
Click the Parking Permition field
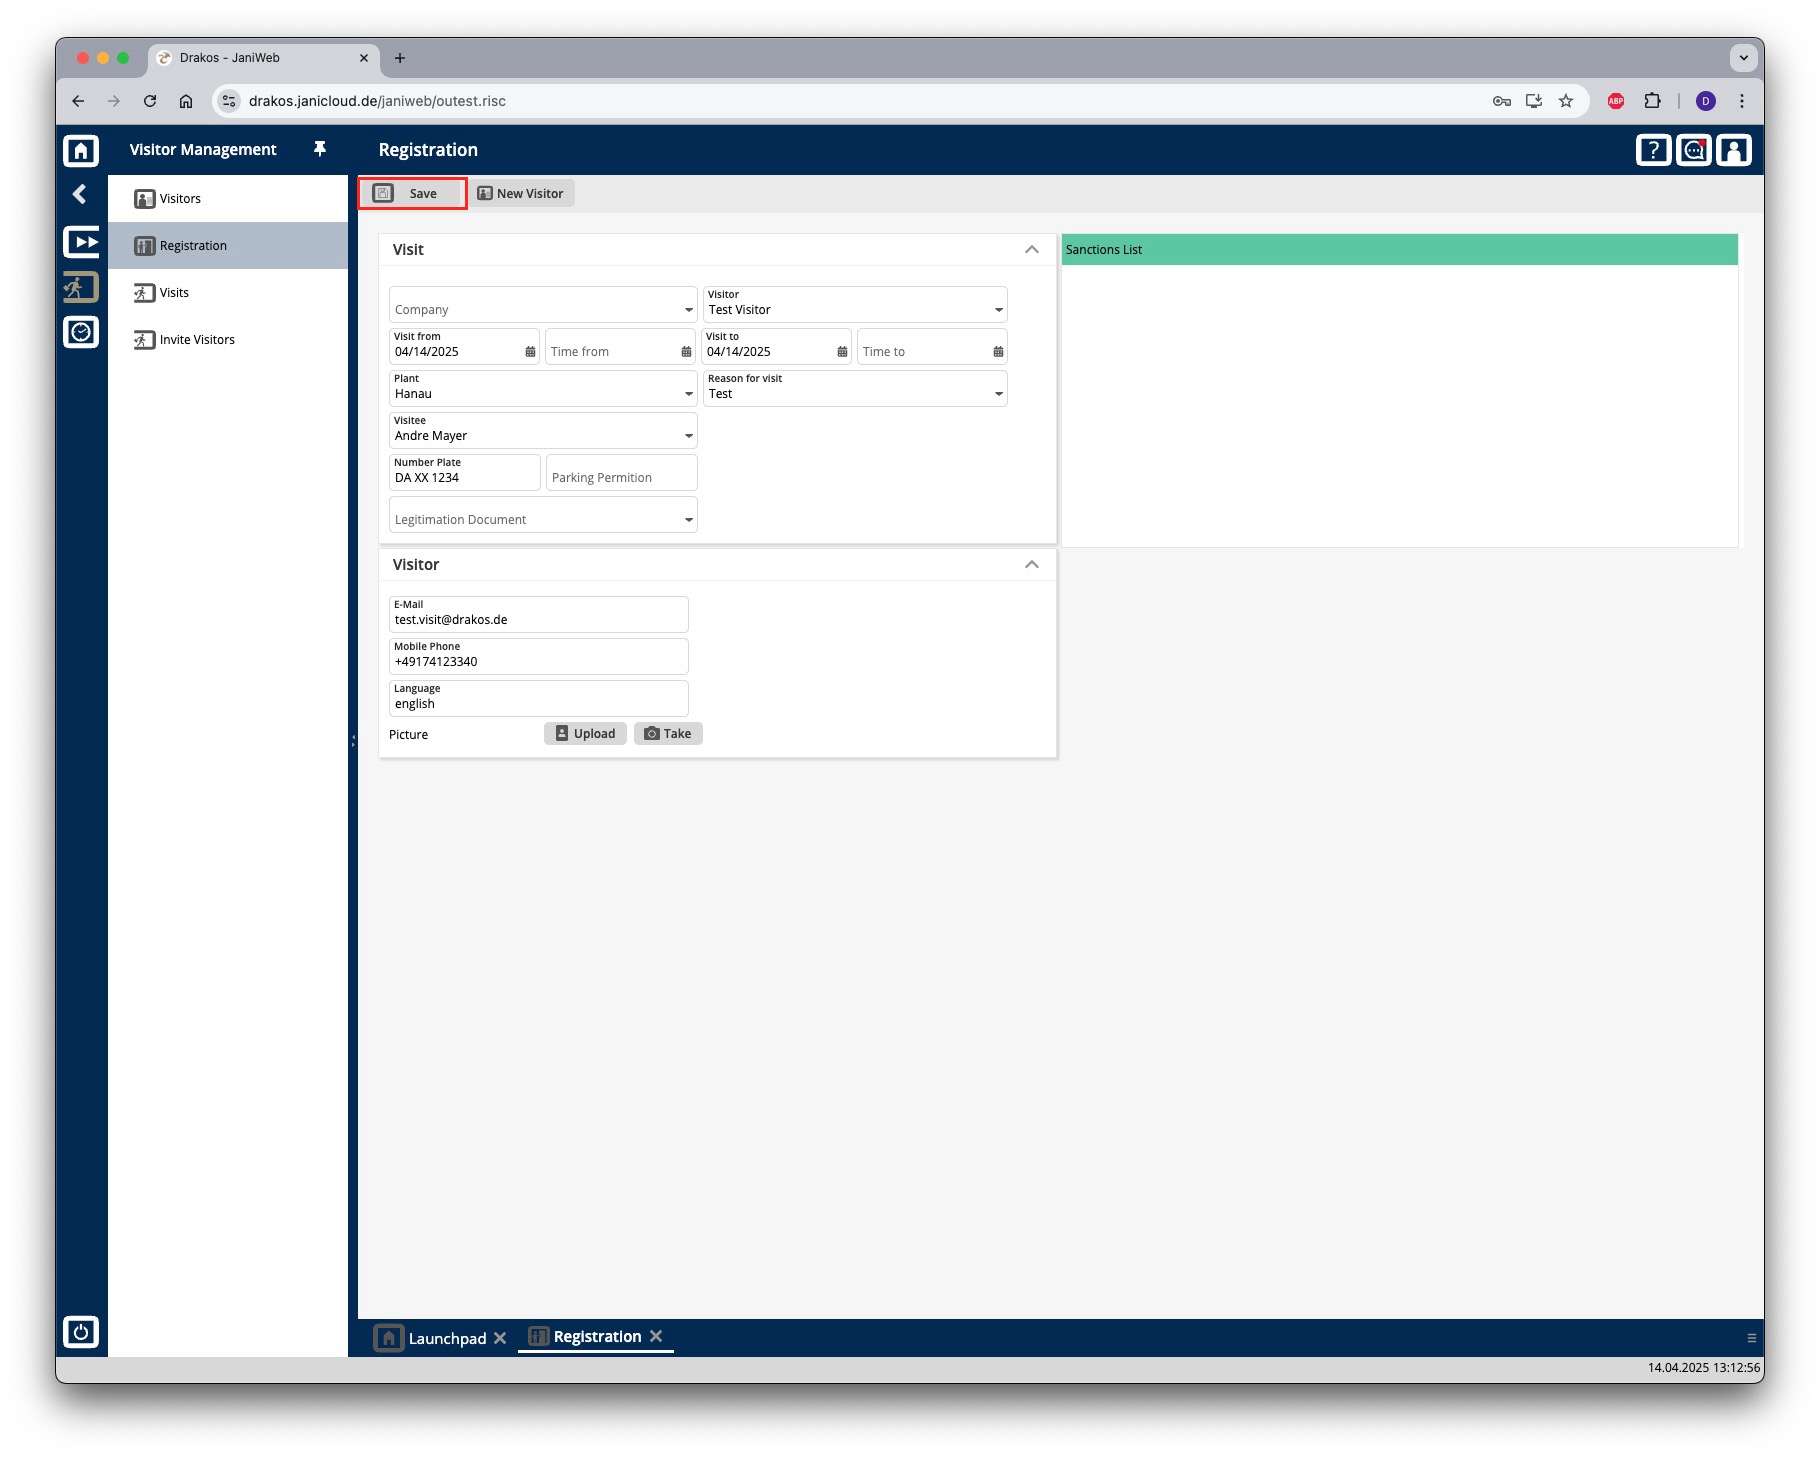click(x=622, y=472)
